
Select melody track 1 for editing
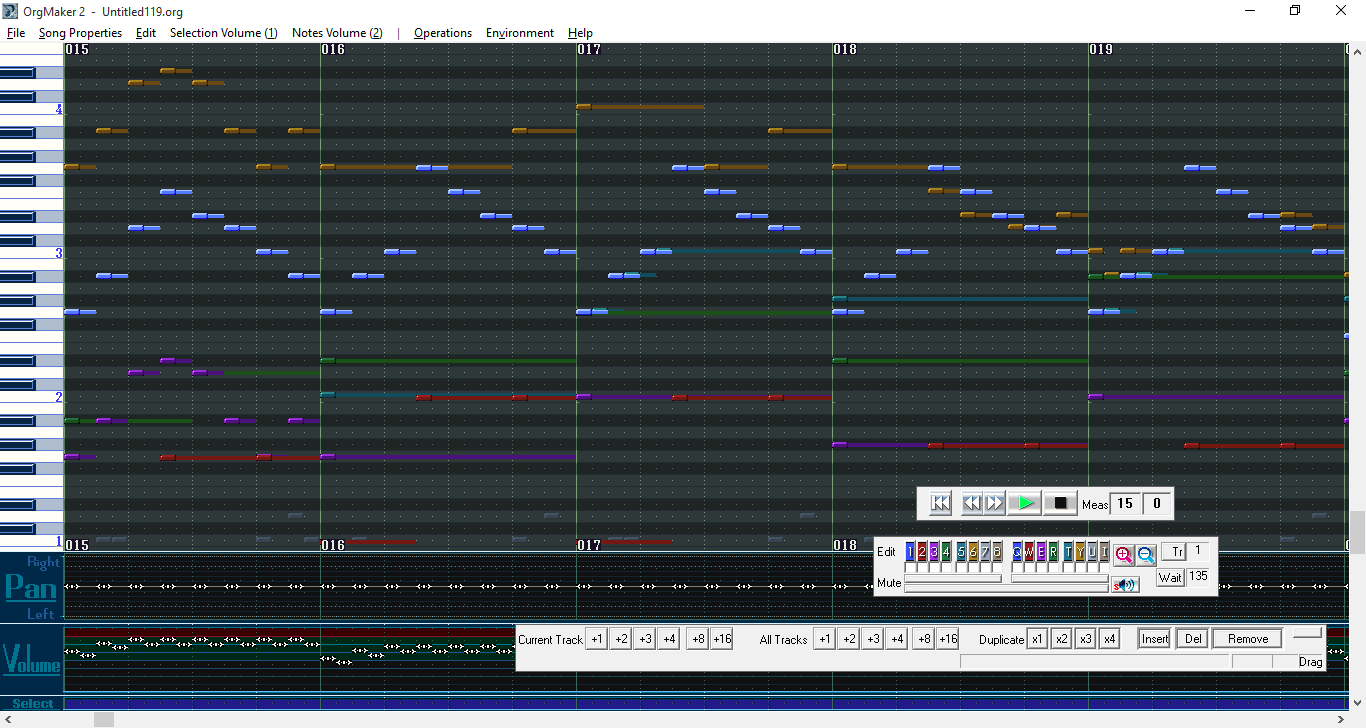pos(910,552)
